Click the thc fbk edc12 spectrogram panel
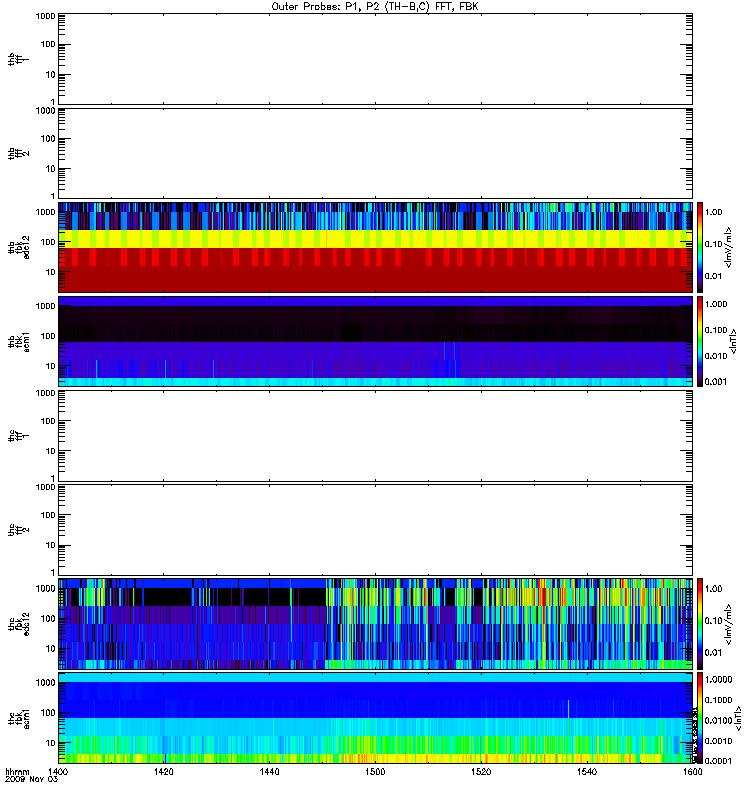The height and width of the screenshot is (800, 750). point(375,624)
